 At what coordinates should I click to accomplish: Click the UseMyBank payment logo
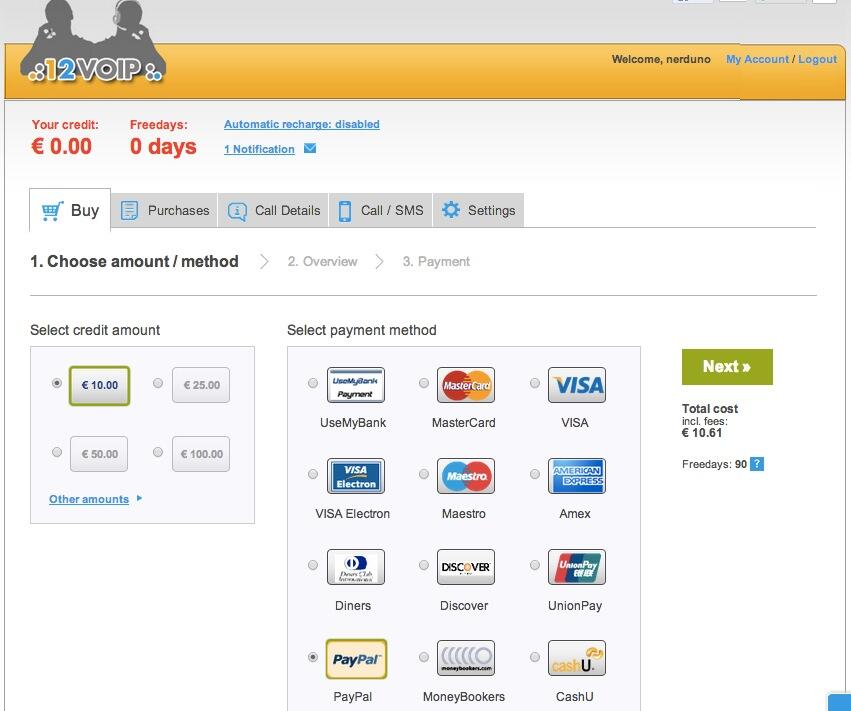pyautogui.click(x=355, y=385)
